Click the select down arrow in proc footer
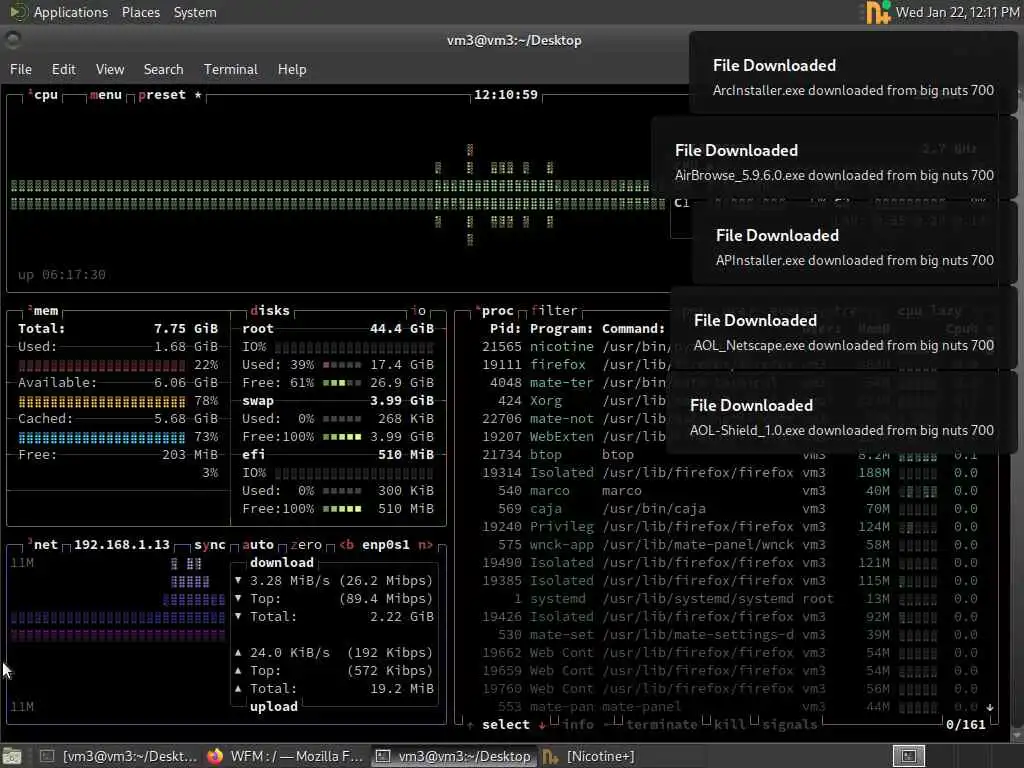1024x768 pixels. click(x=542, y=724)
